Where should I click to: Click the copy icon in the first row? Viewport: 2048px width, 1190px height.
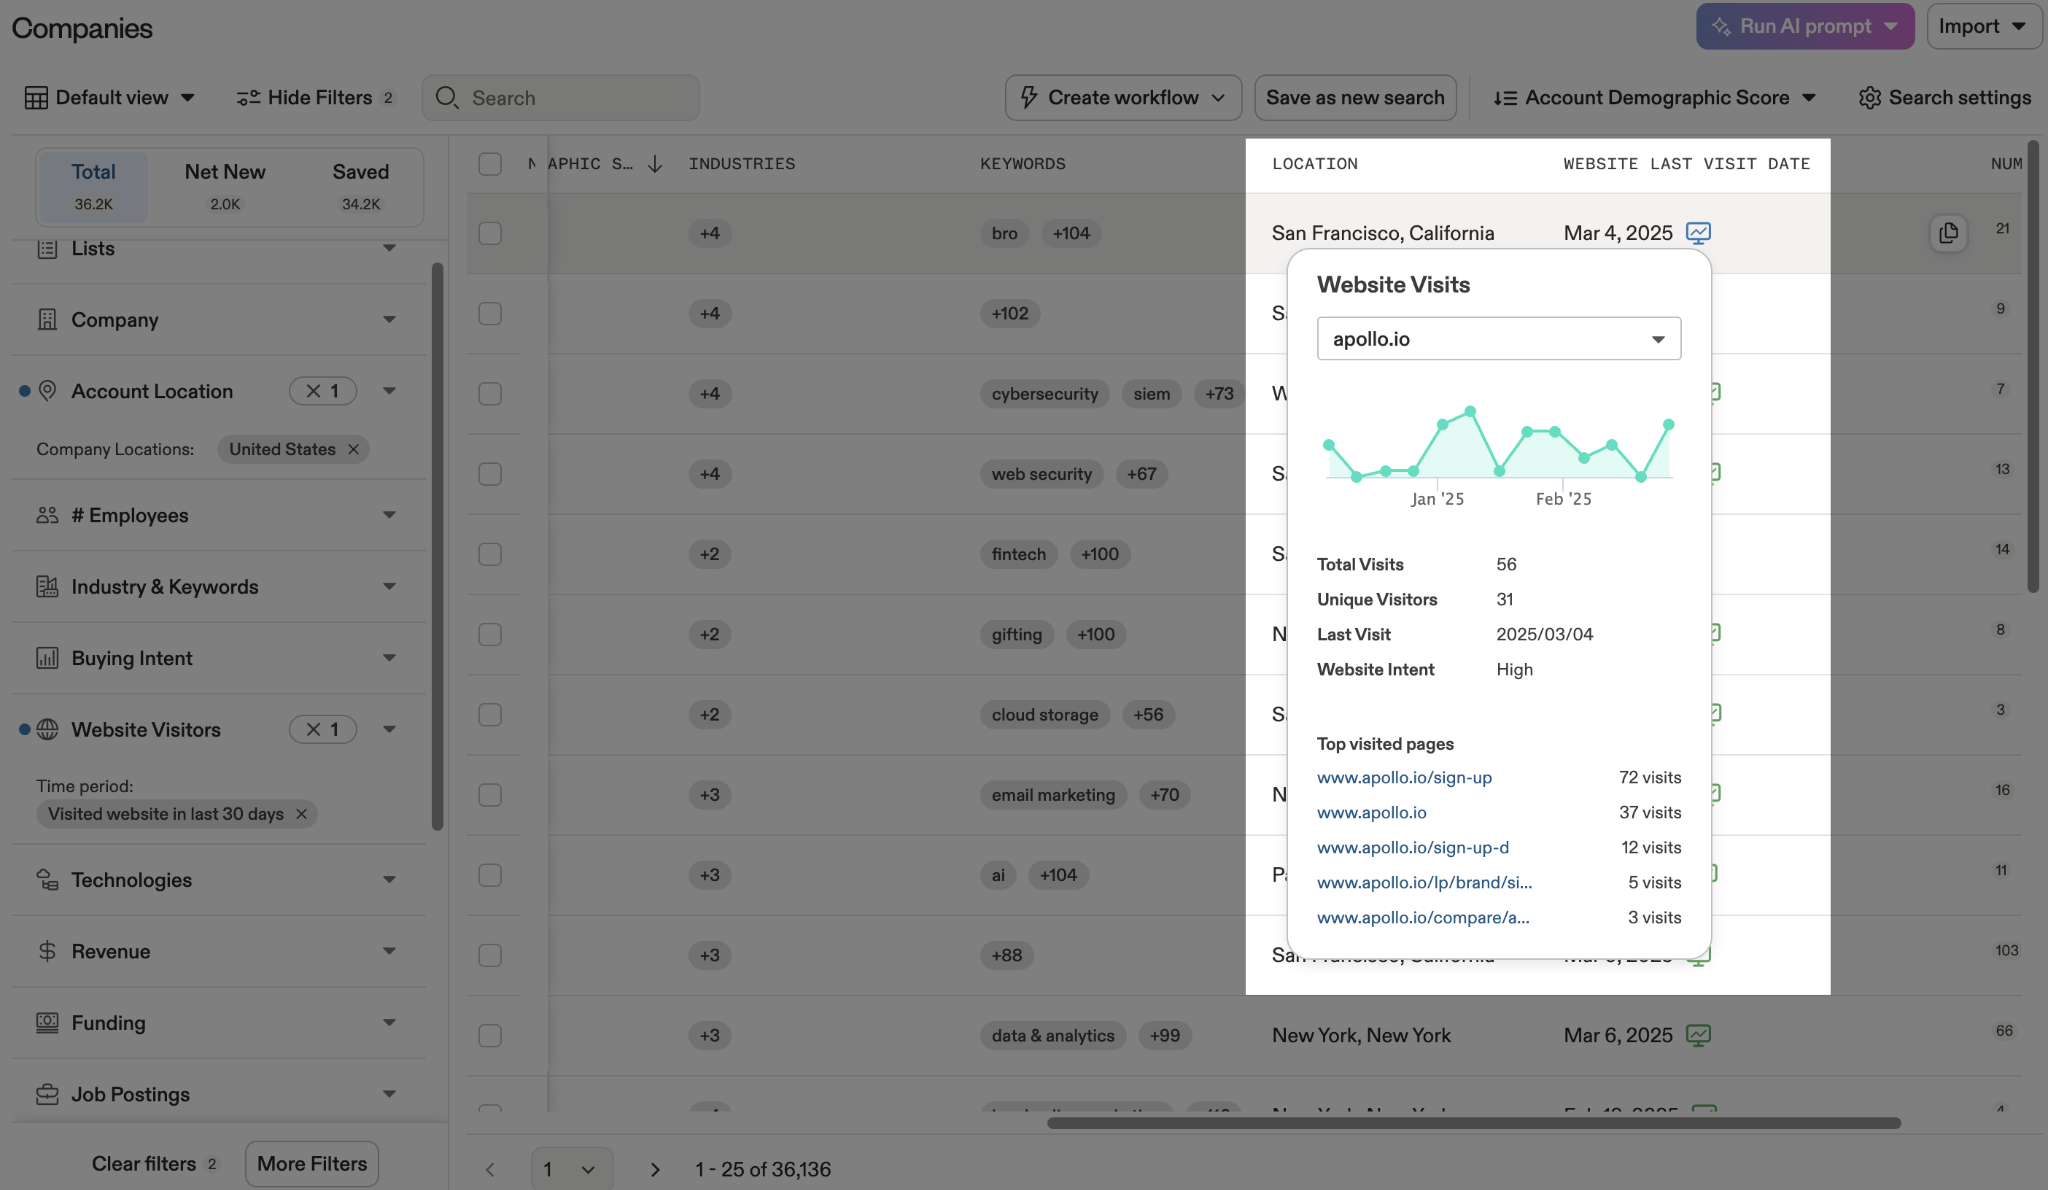pos(1948,233)
